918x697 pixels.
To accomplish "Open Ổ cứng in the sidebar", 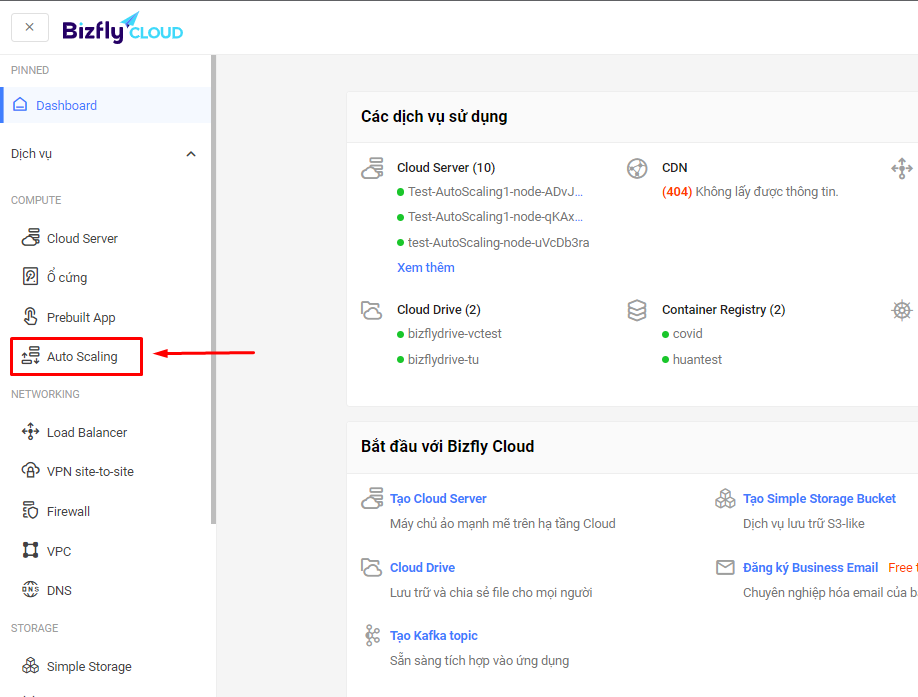I will point(67,277).
